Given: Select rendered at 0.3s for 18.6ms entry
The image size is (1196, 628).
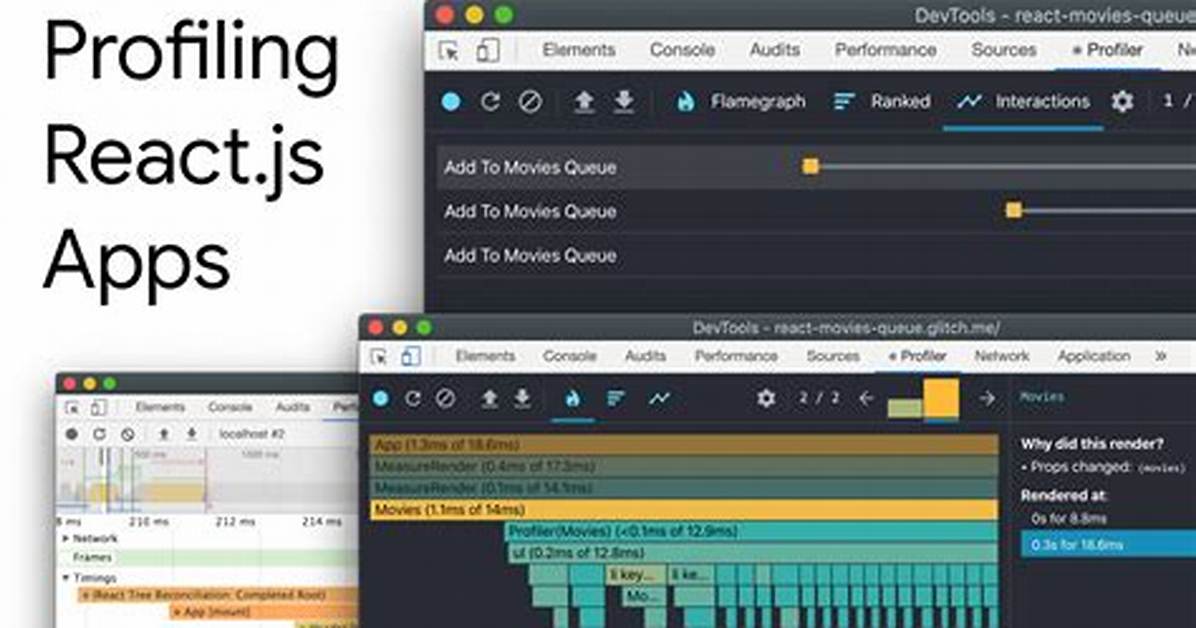Looking at the screenshot, I should [1108, 545].
